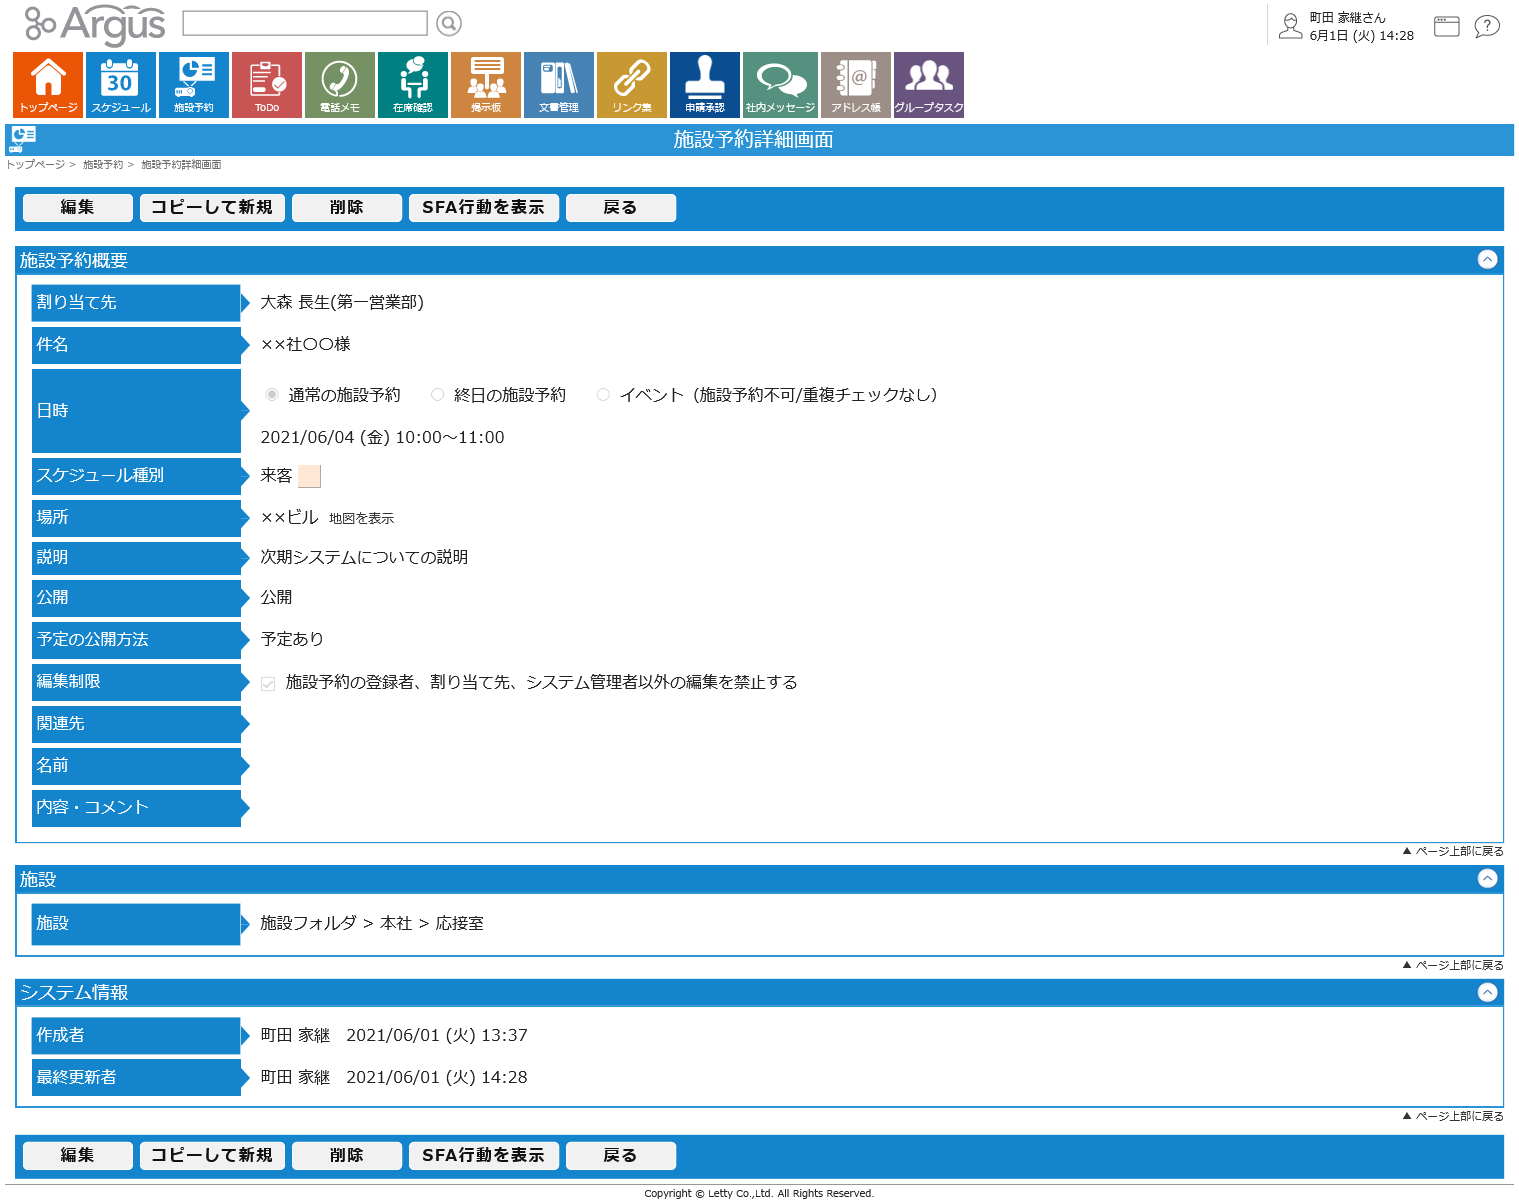This screenshot has width=1519, height=1203.
Task: Open the 申請承認 stamp icon
Action: [x=705, y=85]
